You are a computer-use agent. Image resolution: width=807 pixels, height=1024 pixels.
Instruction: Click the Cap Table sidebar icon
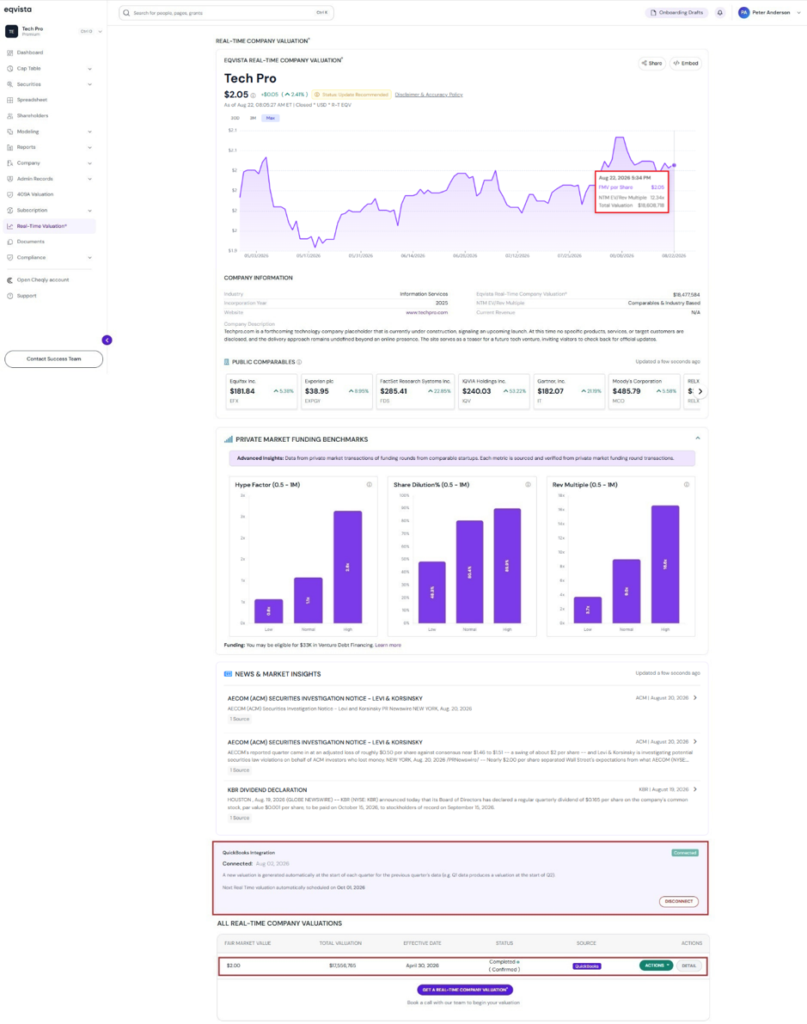tap(10, 69)
